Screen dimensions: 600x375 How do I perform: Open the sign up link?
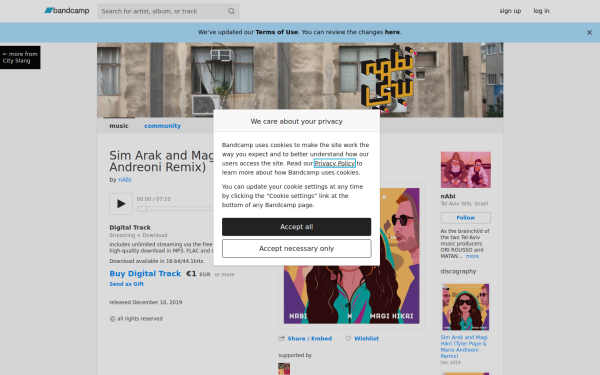[510, 11]
